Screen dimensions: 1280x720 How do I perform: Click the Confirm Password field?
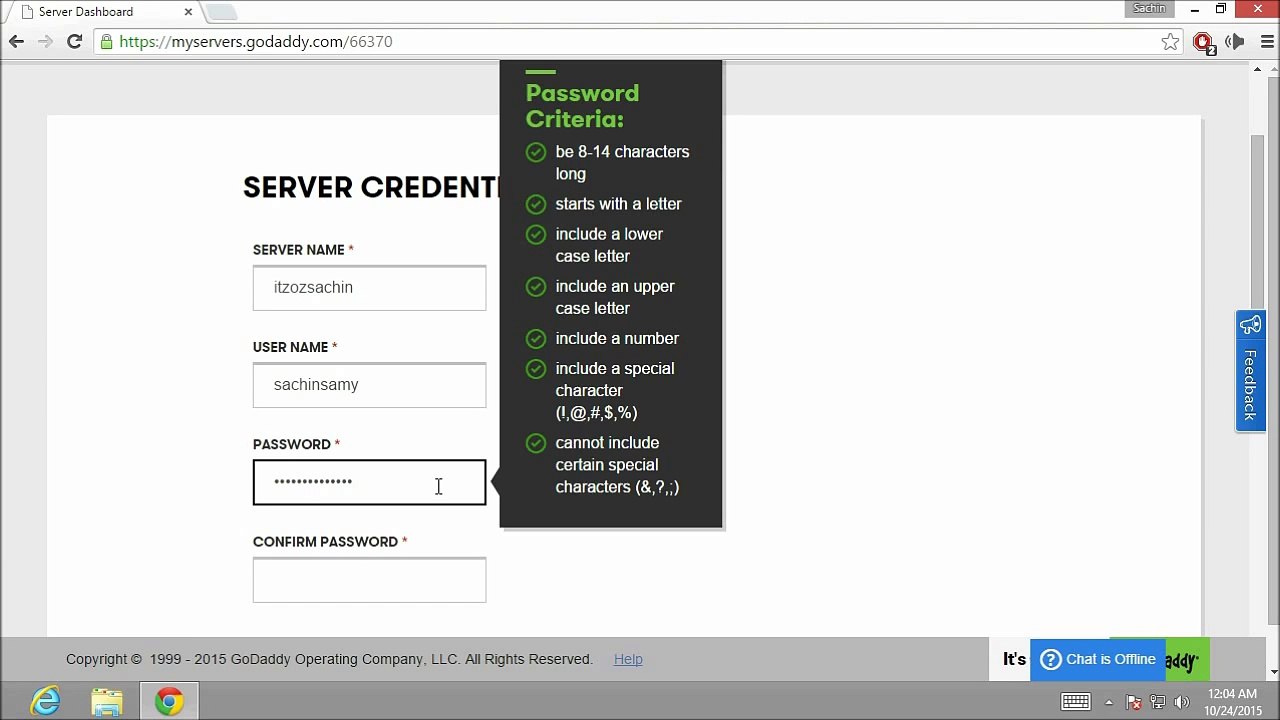tap(369, 580)
